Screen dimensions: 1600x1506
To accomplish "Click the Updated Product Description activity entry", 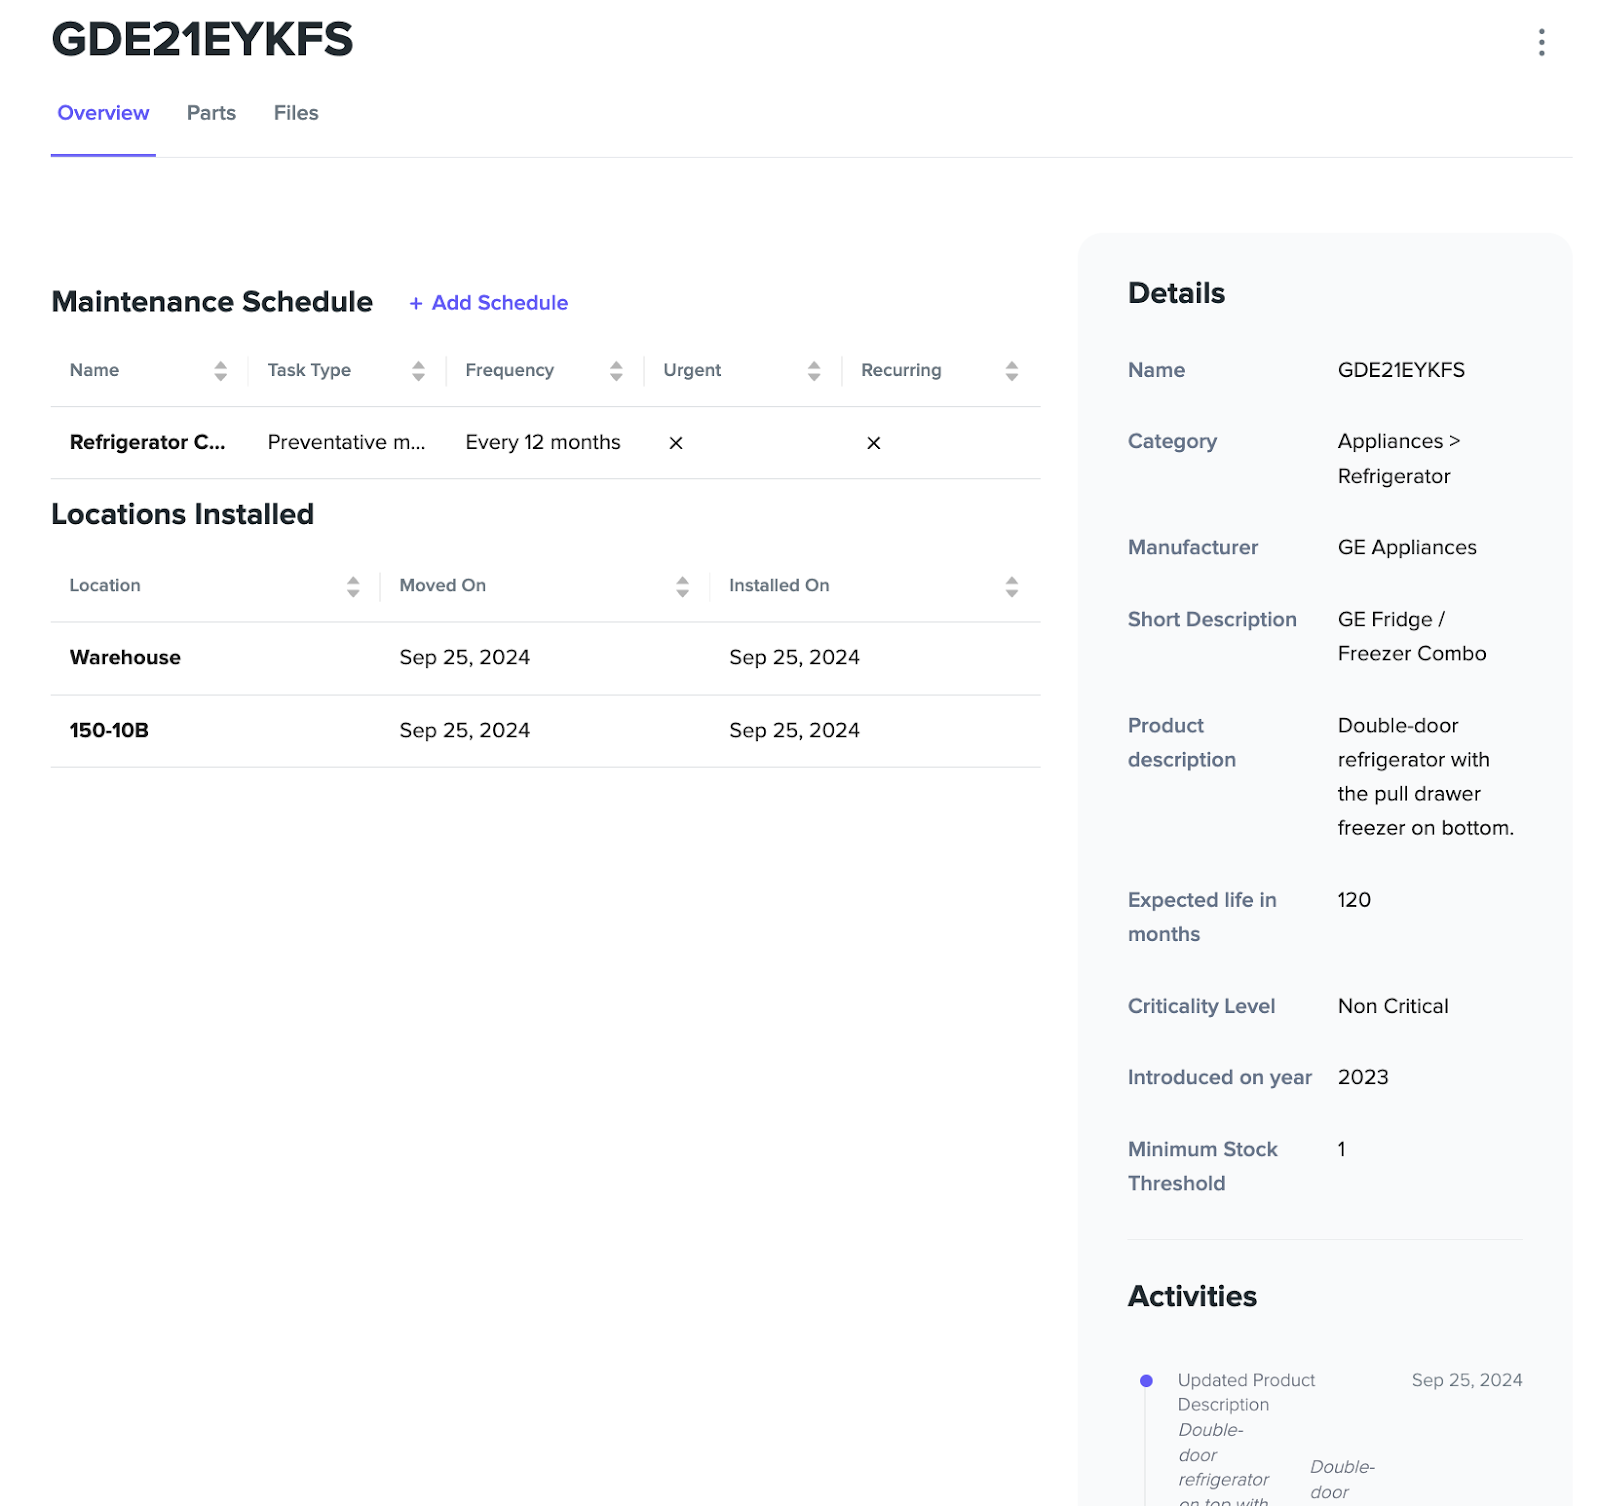I will point(1246,1392).
